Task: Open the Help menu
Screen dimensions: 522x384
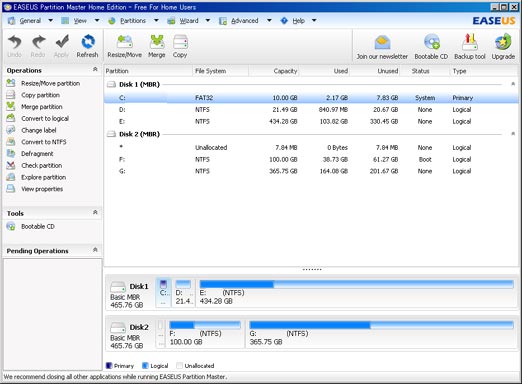Action: (x=298, y=21)
